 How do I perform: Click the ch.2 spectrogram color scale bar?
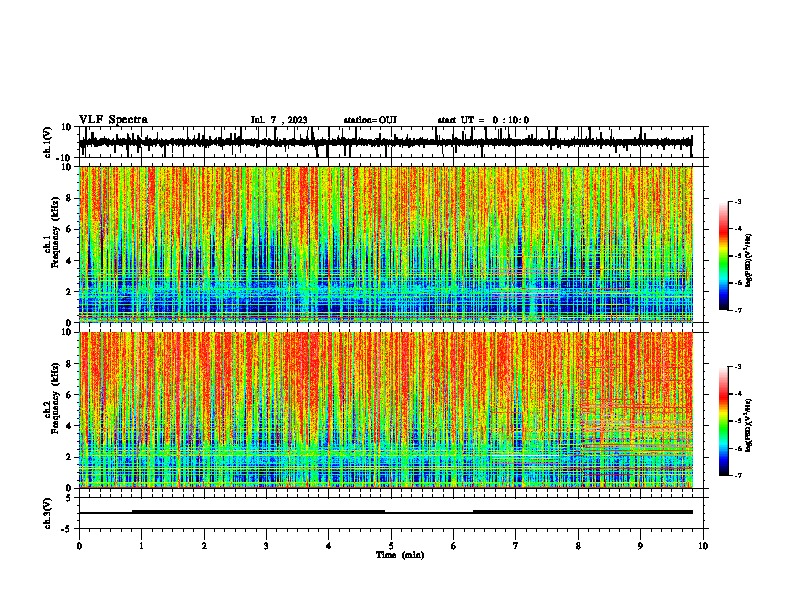point(724,421)
